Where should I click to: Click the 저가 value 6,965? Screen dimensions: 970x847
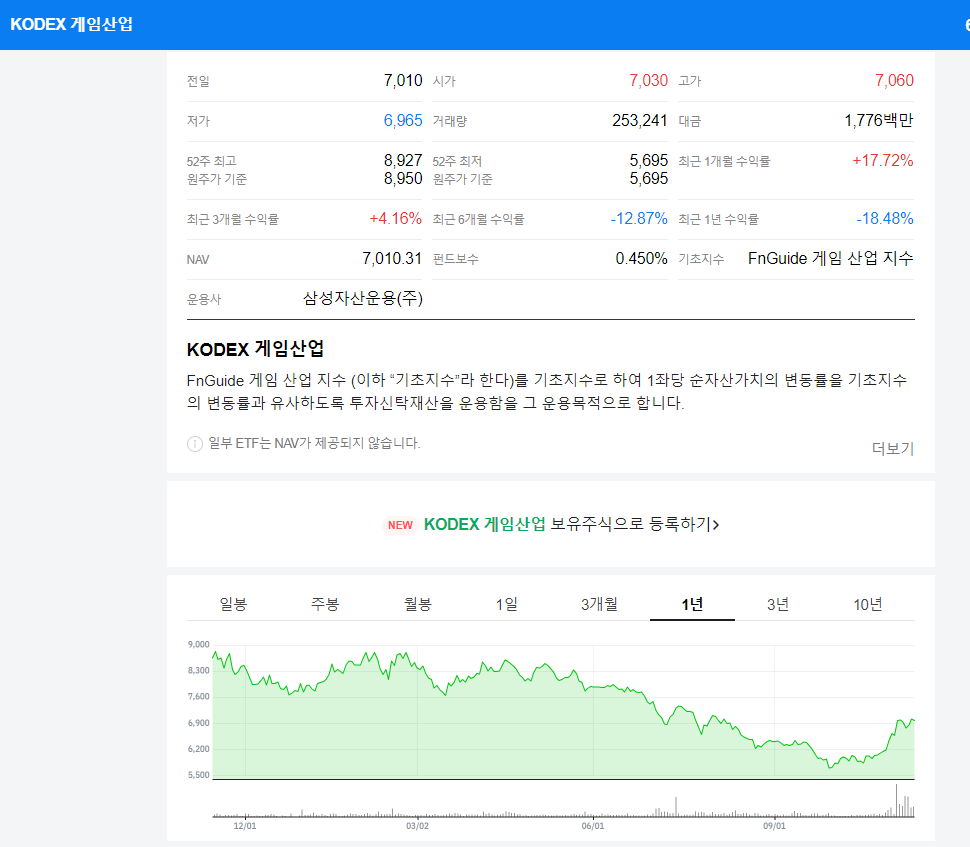403,121
